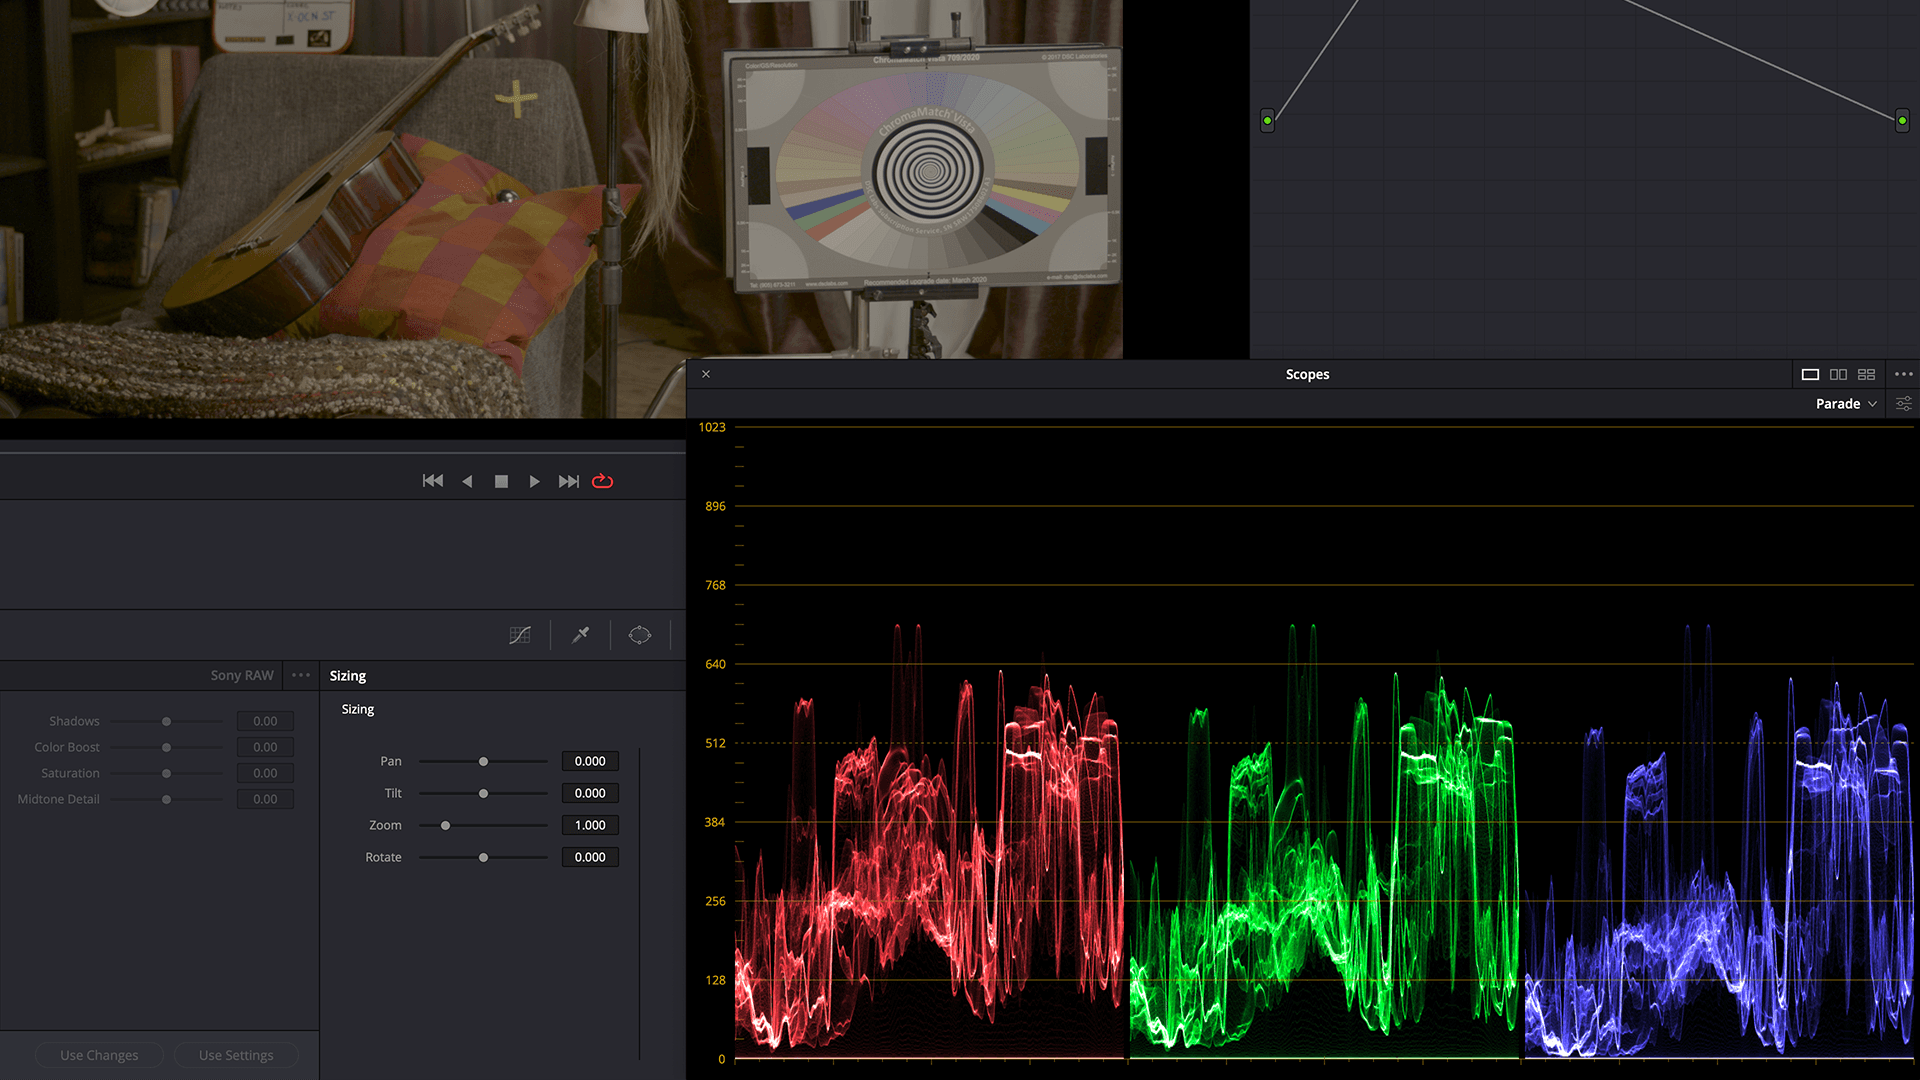This screenshot has height=1080, width=1920.
Task: Click the Zoom slider handle
Action: tap(445, 825)
